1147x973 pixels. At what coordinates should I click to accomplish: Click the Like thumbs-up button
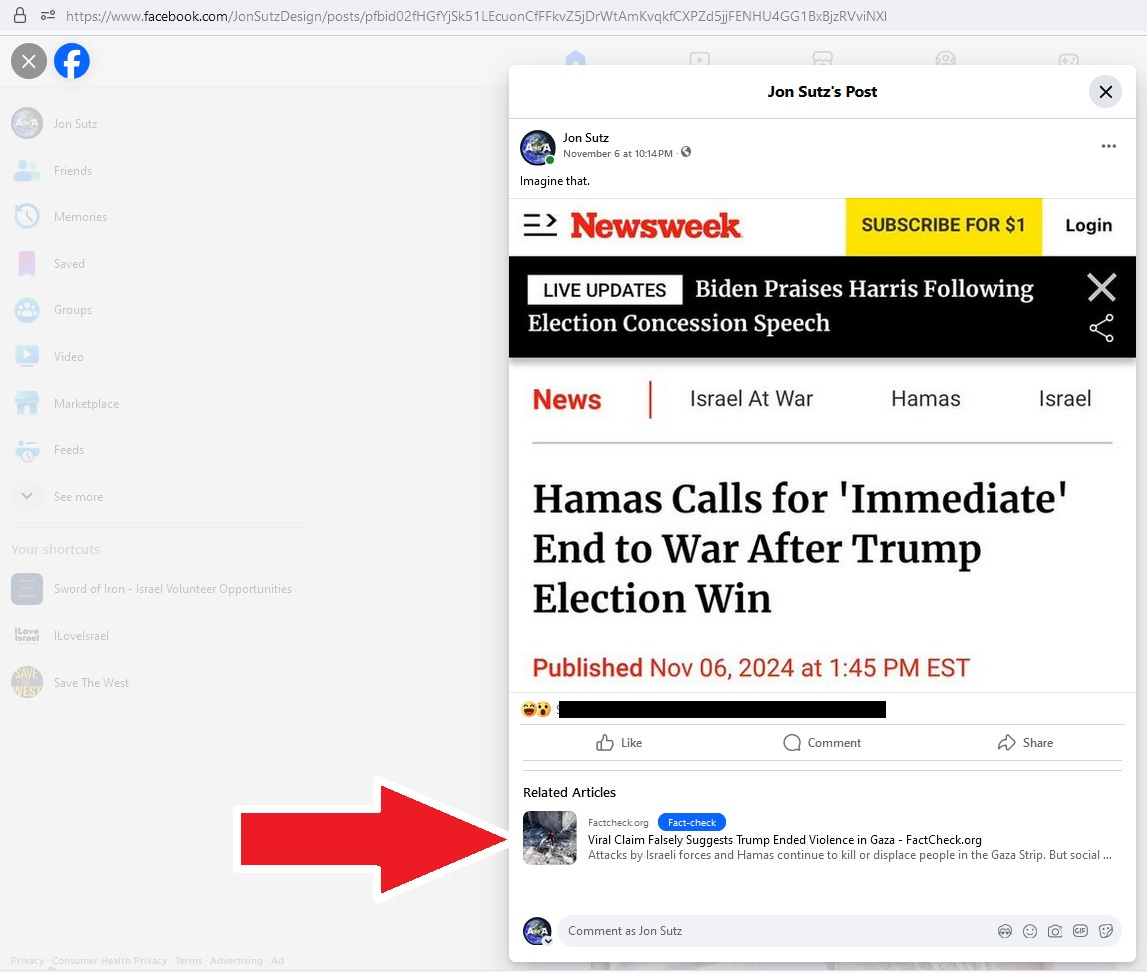coord(619,743)
